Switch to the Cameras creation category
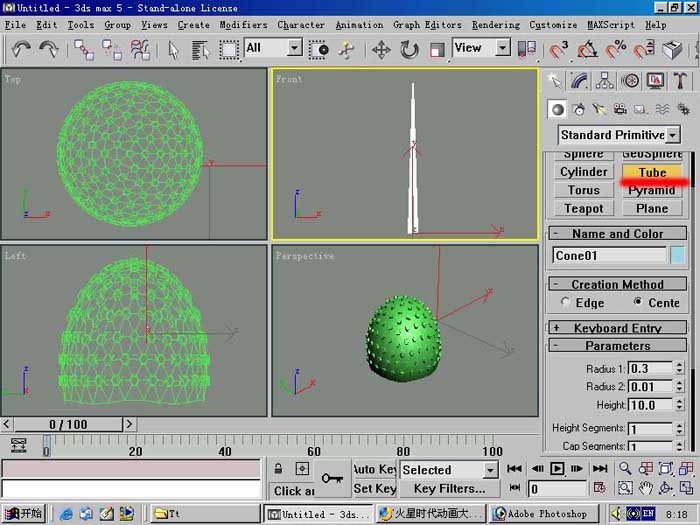 pyautogui.click(x=620, y=109)
